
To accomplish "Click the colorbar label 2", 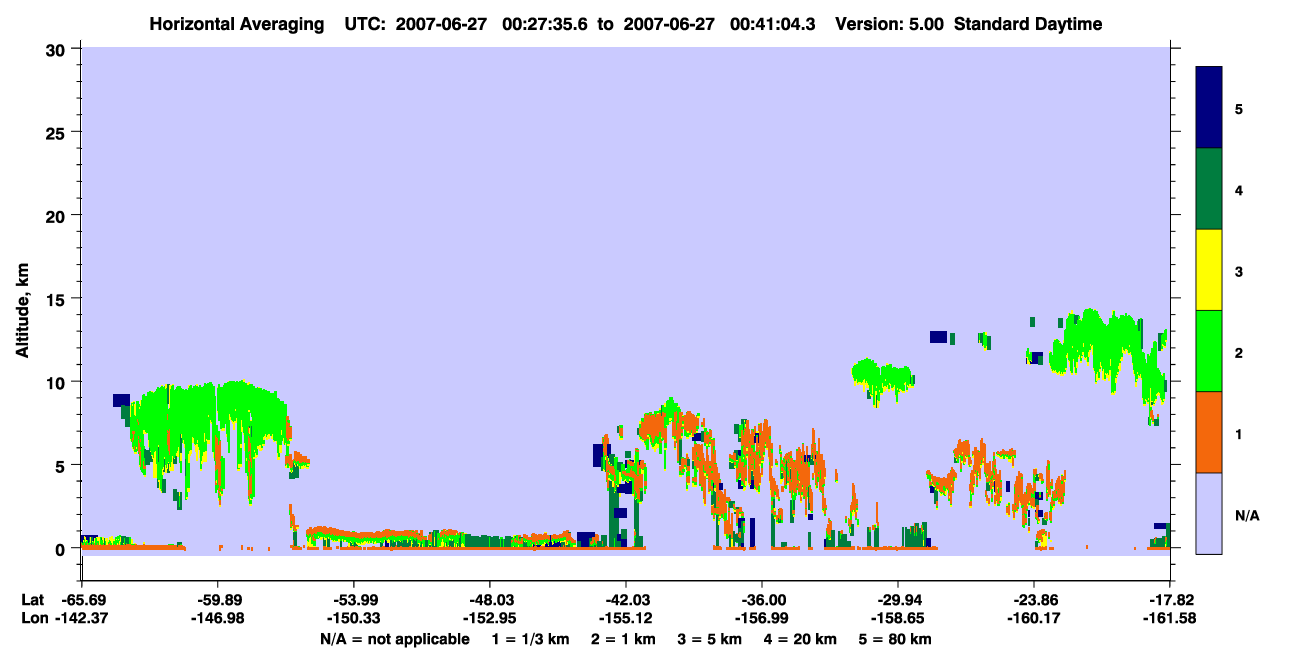I will 1238,352.
